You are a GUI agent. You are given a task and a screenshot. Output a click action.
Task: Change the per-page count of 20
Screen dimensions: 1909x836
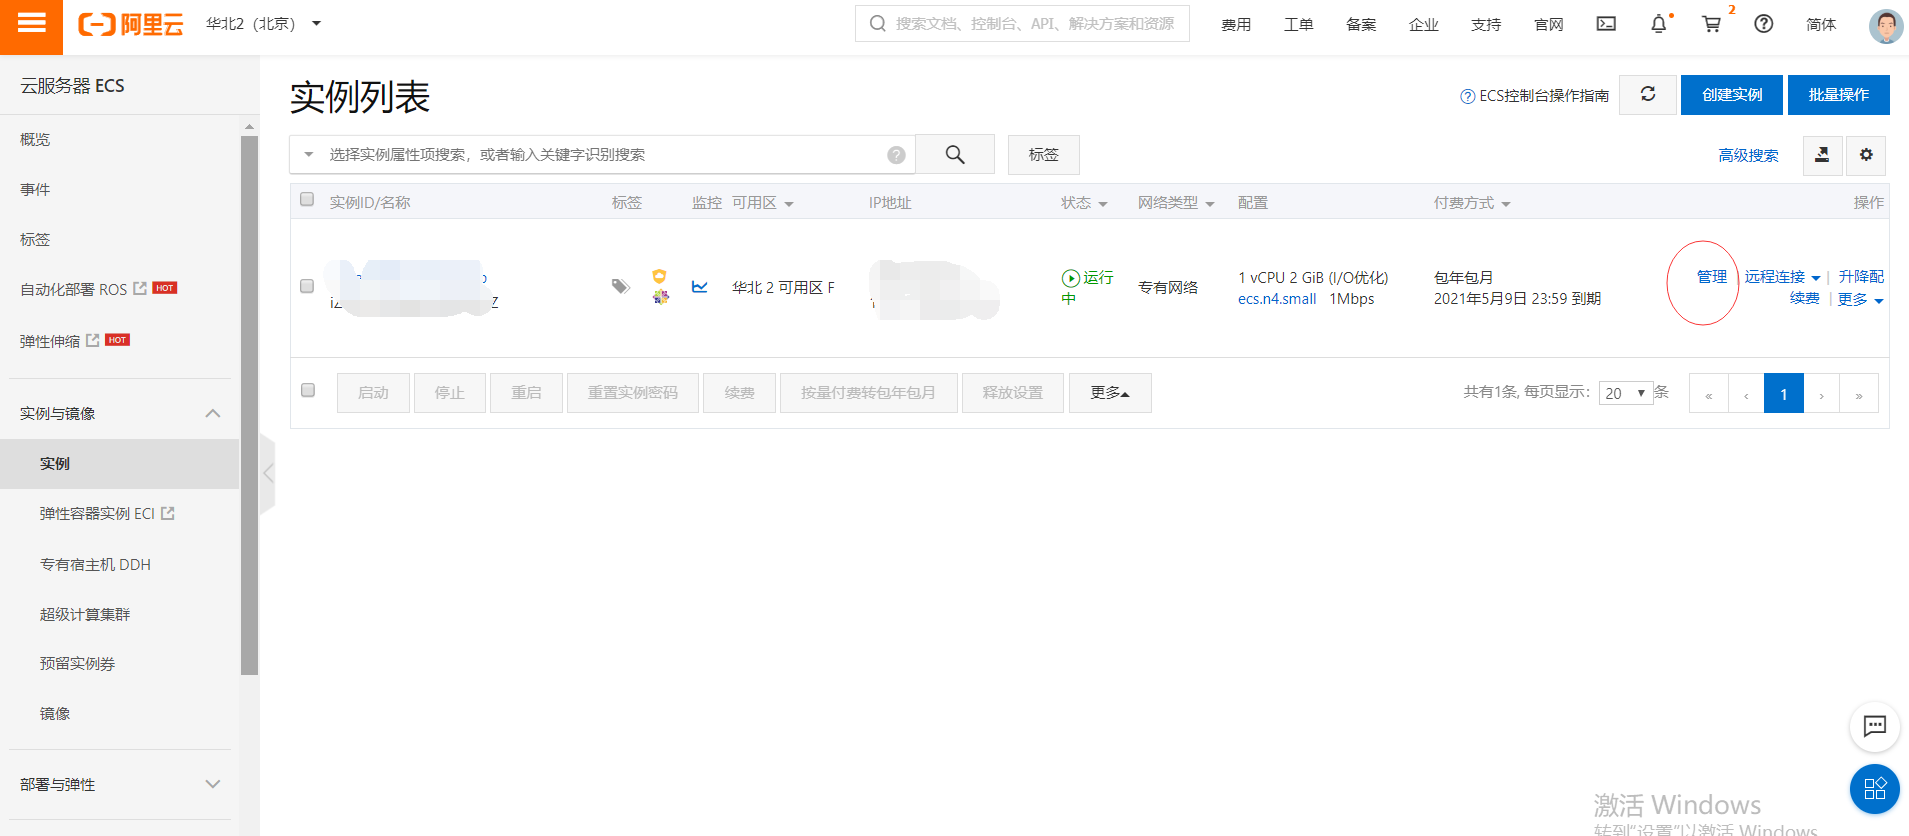tap(1625, 393)
